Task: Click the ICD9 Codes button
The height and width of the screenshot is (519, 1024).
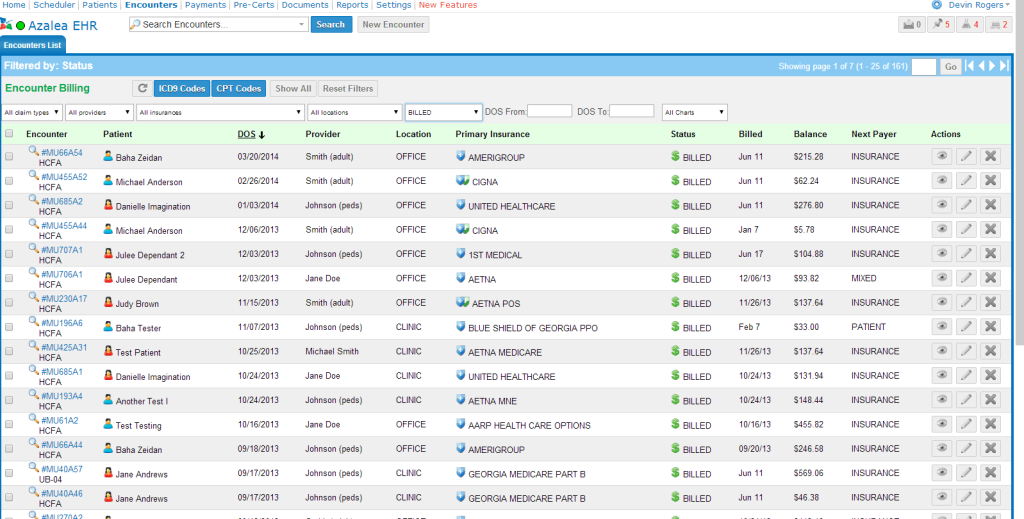Action: [x=182, y=89]
